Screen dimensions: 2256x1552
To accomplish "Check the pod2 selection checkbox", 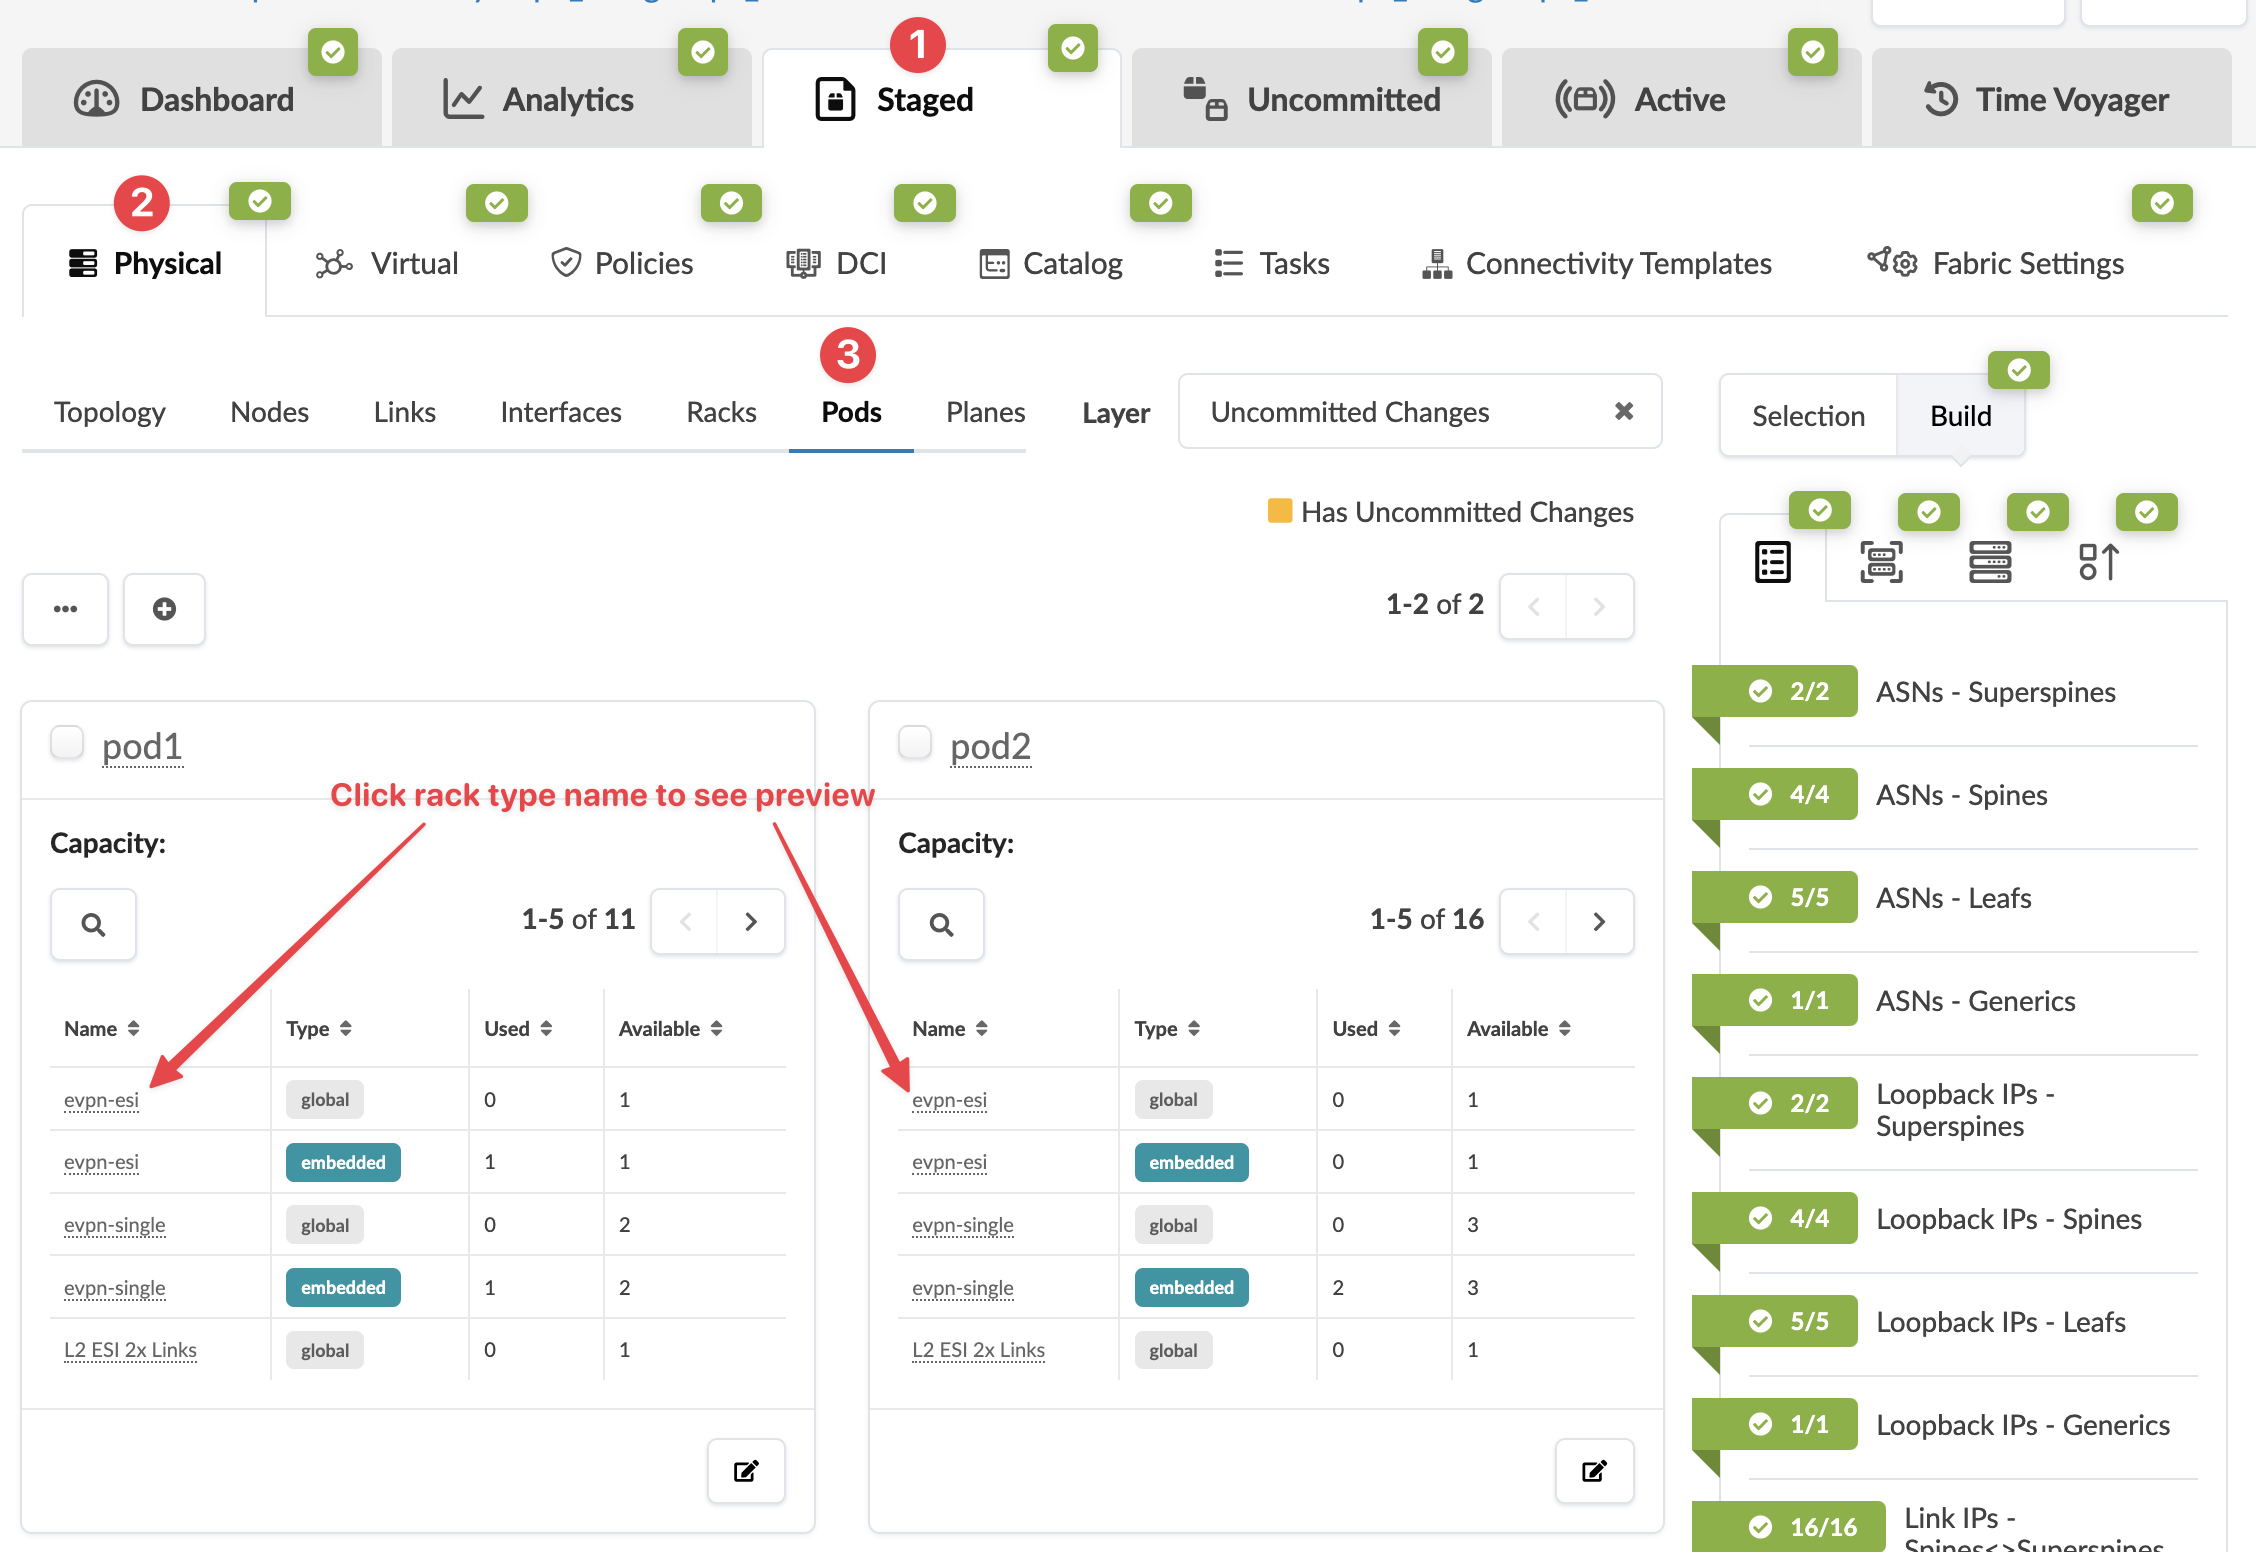I will [x=914, y=742].
